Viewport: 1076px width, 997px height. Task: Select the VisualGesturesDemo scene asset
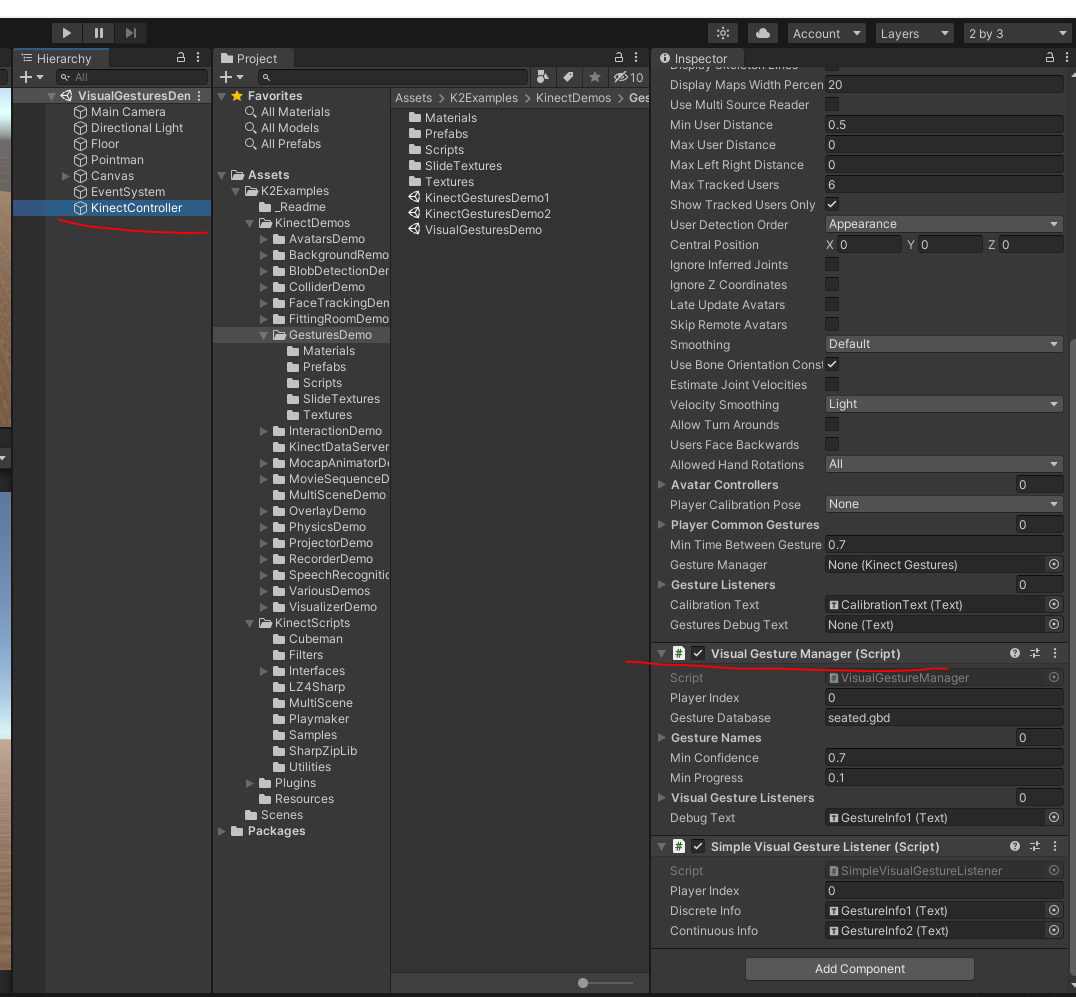pyautogui.click(x=483, y=230)
